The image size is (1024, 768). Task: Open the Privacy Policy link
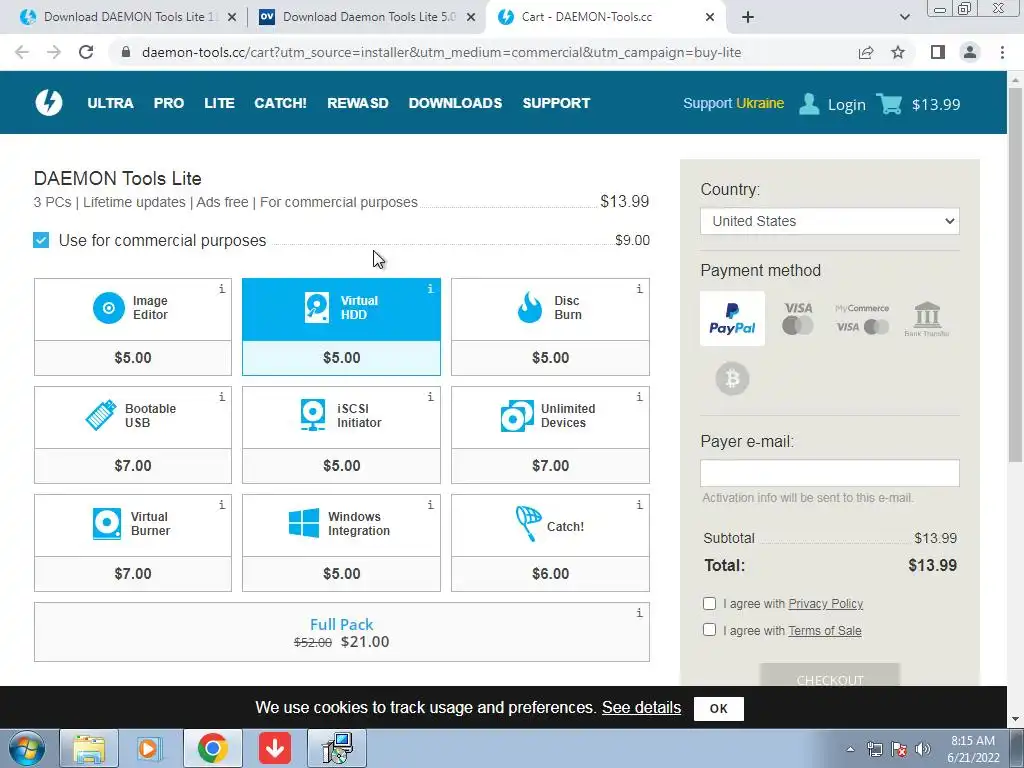click(x=825, y=603)
